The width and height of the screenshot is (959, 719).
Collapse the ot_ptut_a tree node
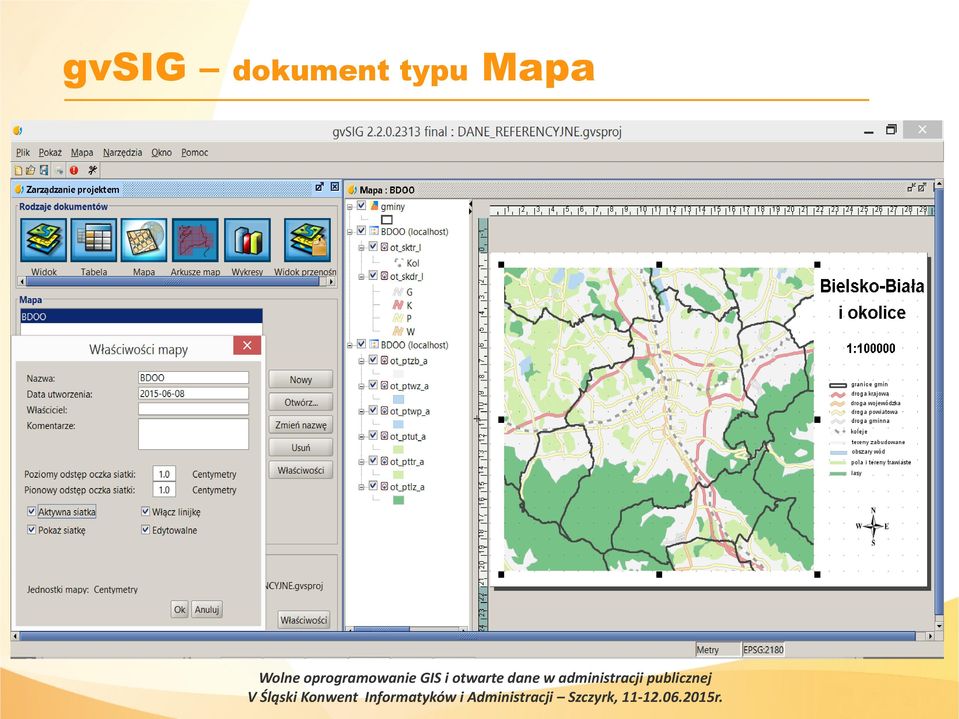(361, 437)
